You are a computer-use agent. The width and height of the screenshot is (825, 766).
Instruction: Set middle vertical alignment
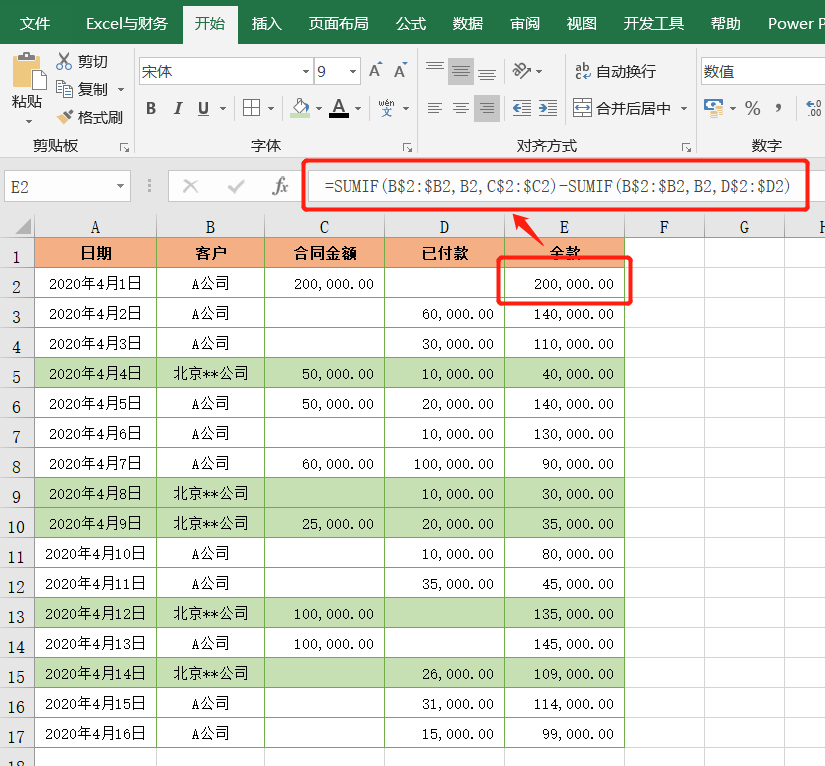pos(461,71)
